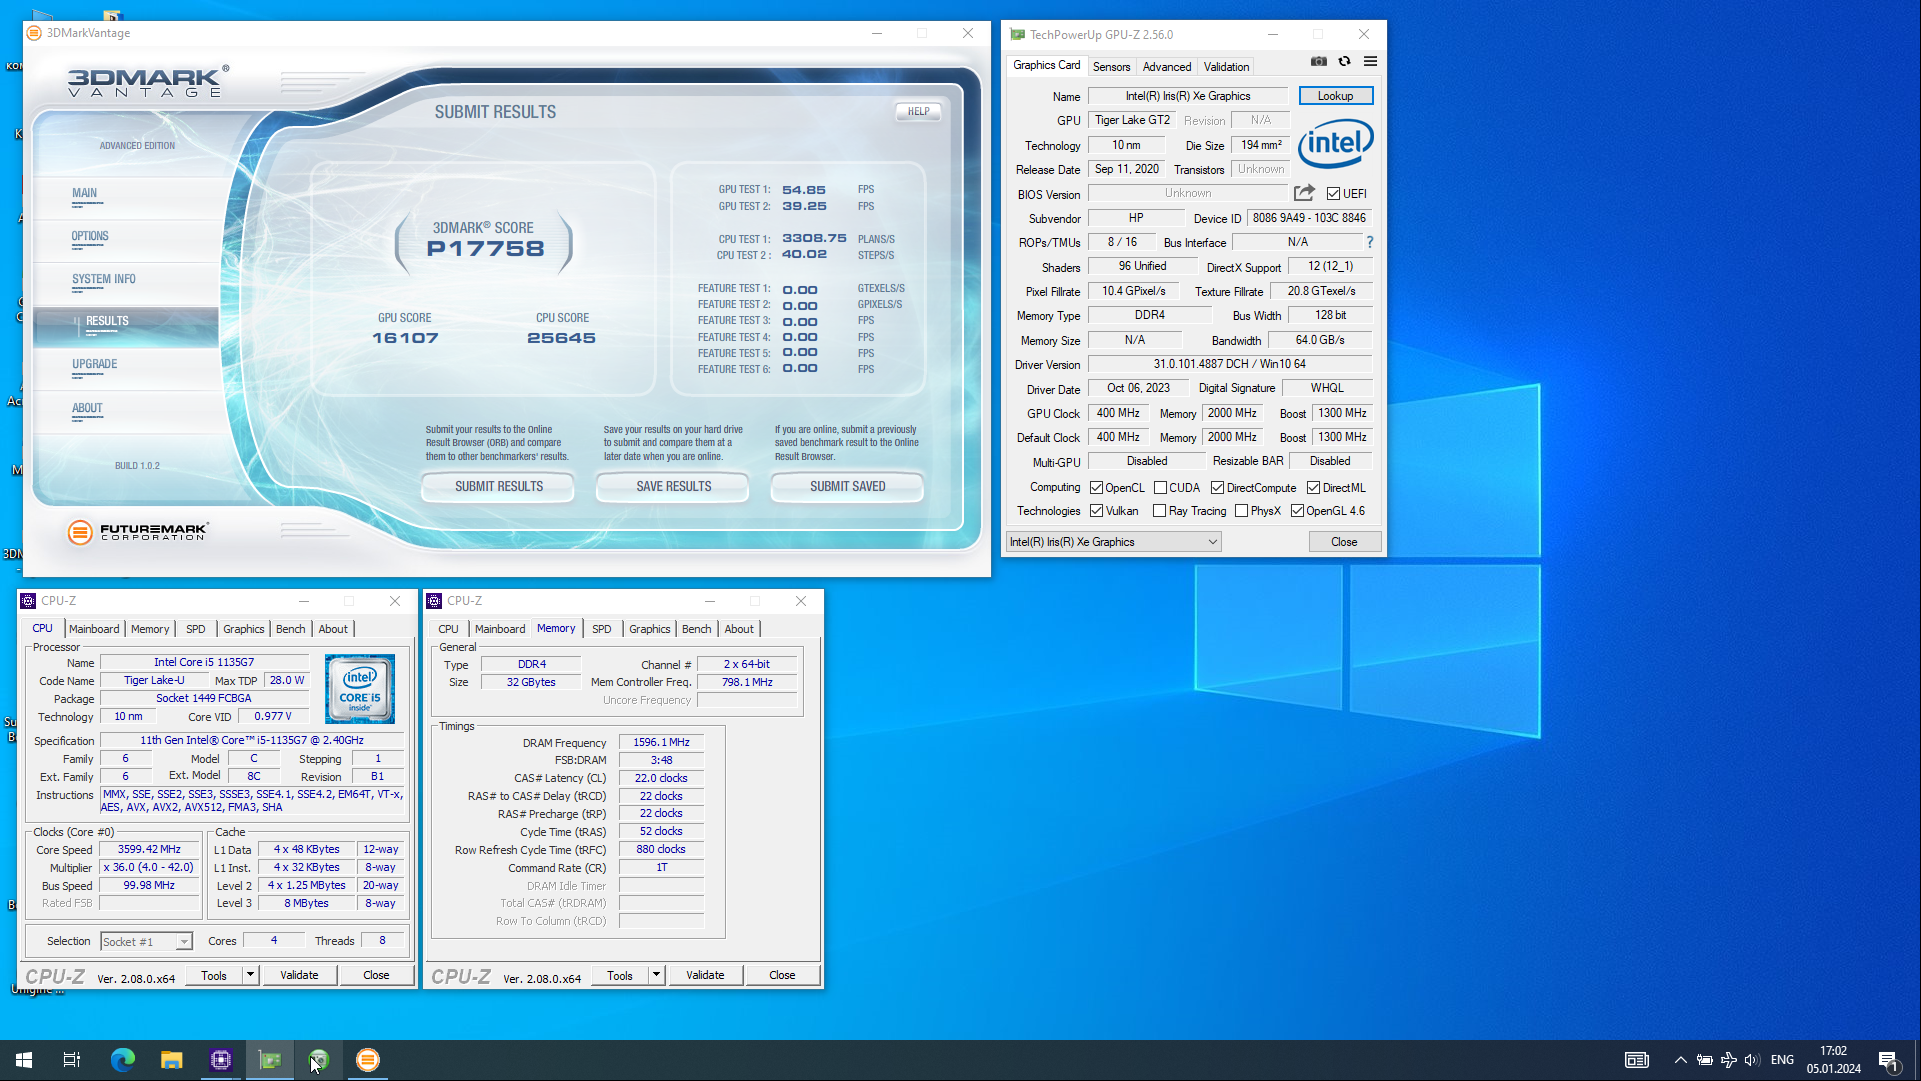
Task: Click the BIOS export share icon in GPU-Z
Action: pos(1304,193)
